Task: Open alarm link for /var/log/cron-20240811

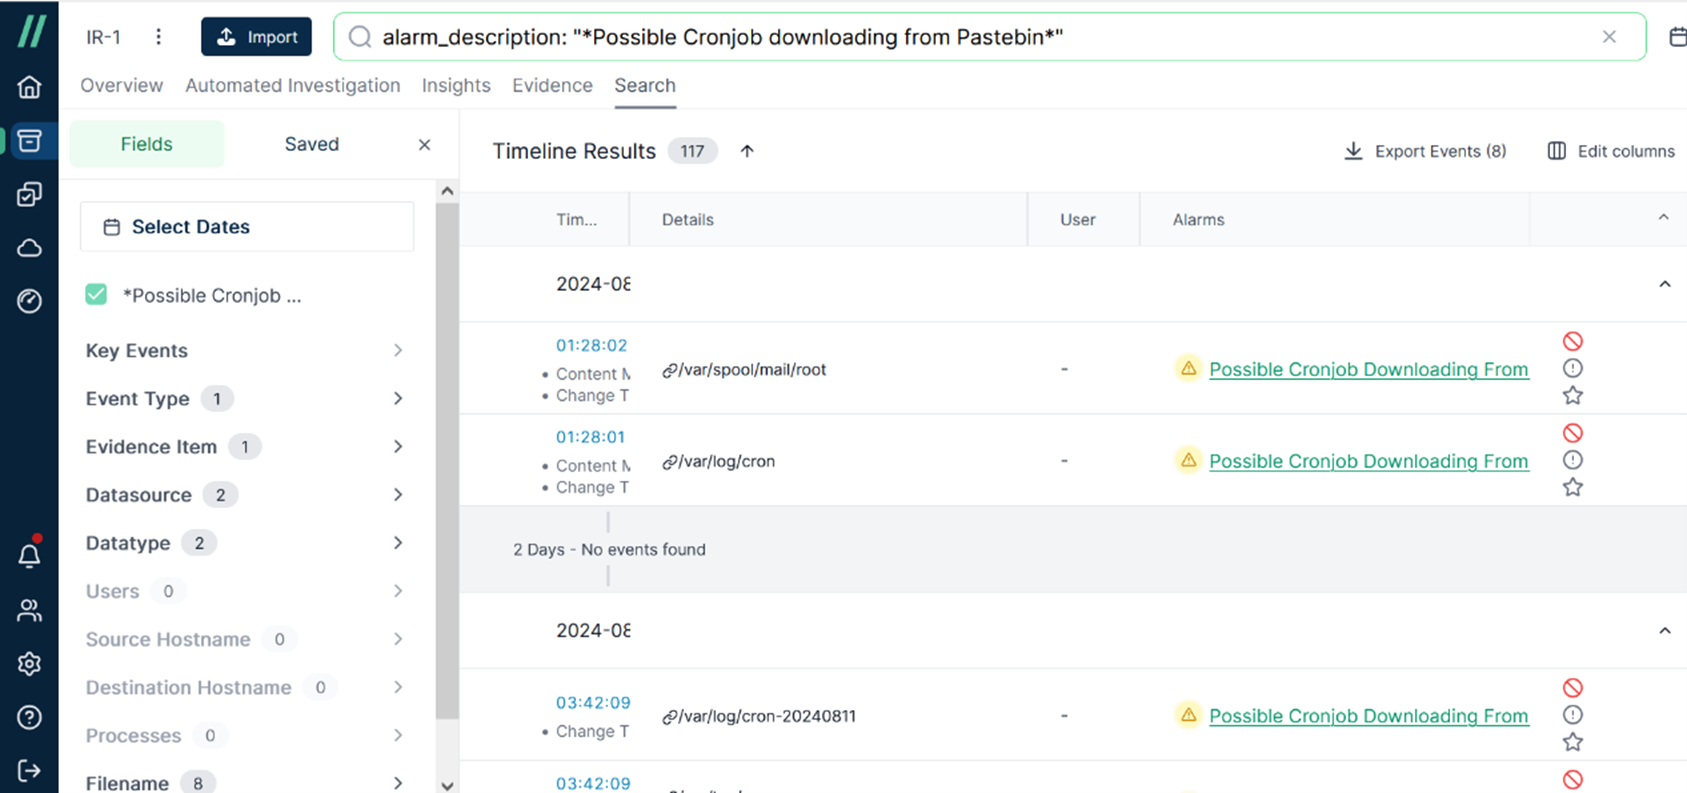Action: pyautogui.click(x=1368, y=716)
